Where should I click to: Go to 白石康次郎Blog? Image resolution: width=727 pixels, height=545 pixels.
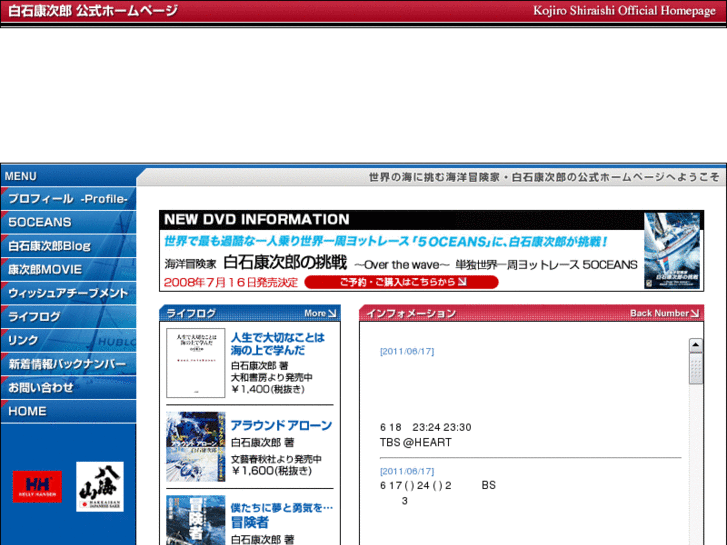coord(68,246)
